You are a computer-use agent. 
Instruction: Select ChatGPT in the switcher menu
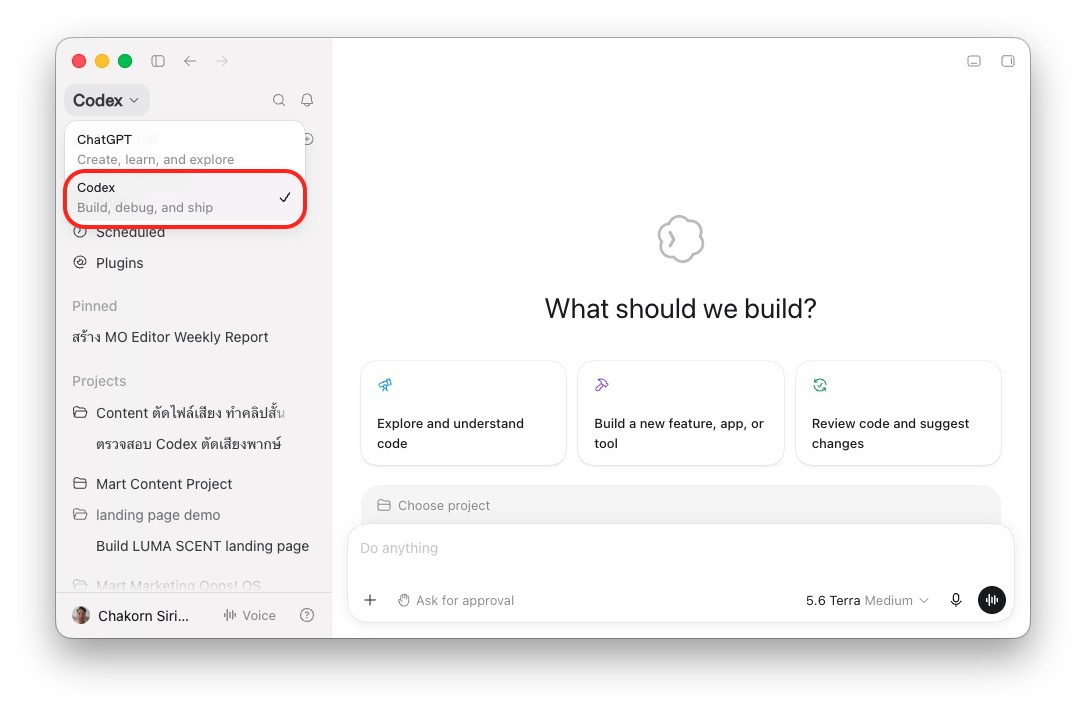pos(185,149)
